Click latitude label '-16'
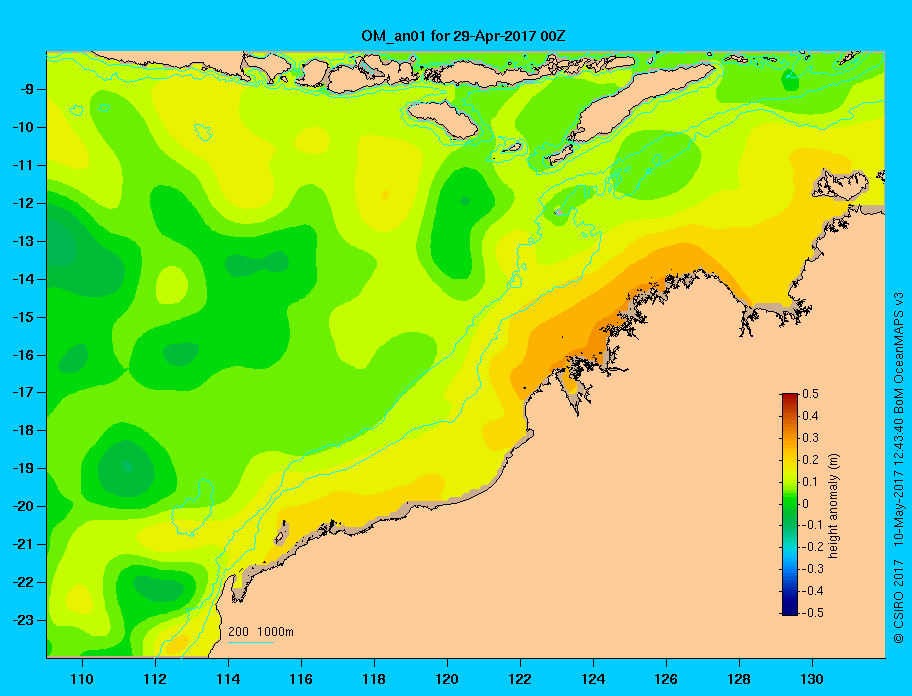Viewport: 912px width, 696px height. [x=22, y=355]
